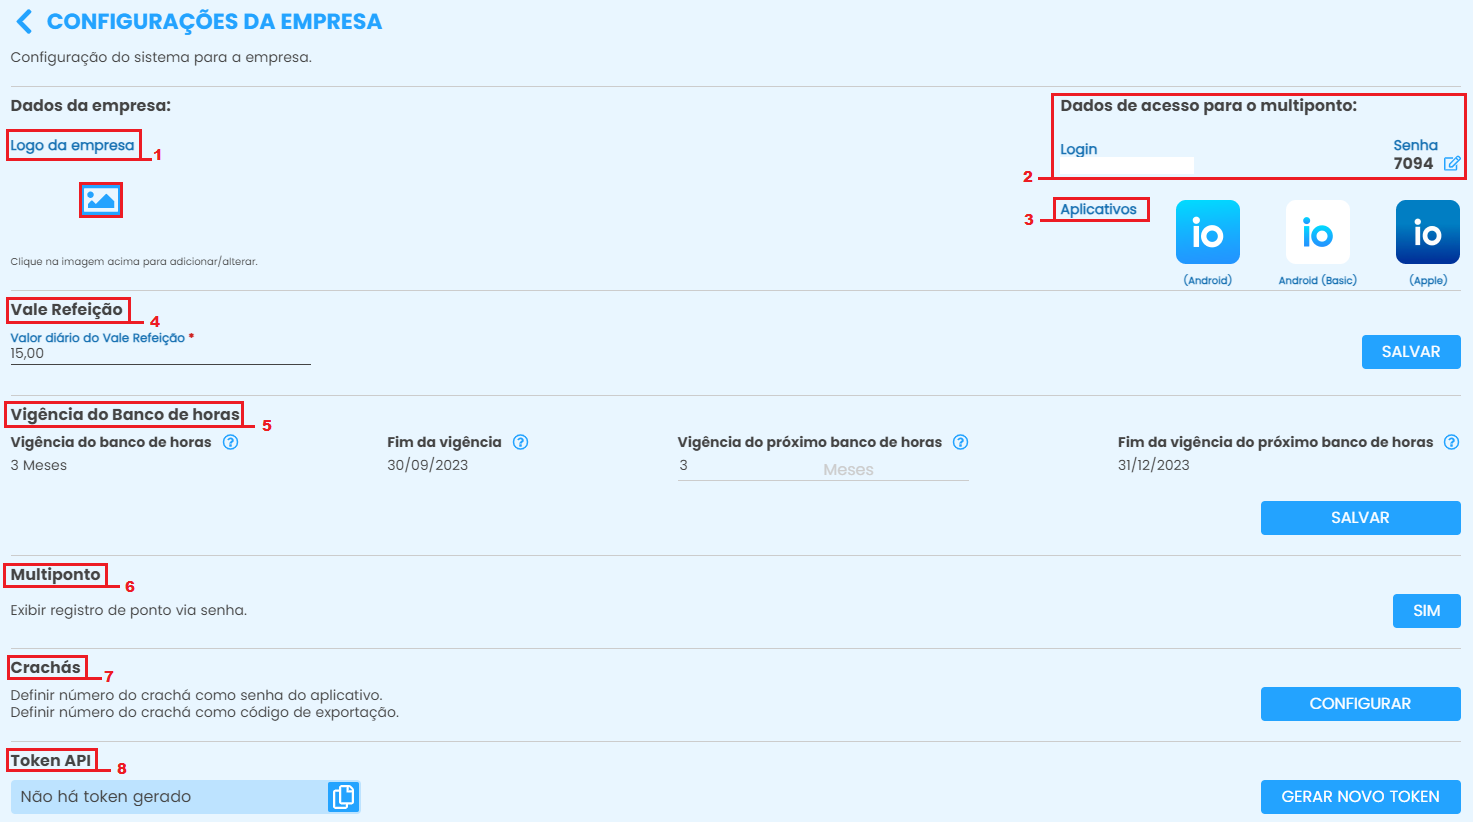This screenshot has width=1473, height=822.
Task: Save the Vale Refeição value
Action: click(1410, 352)
